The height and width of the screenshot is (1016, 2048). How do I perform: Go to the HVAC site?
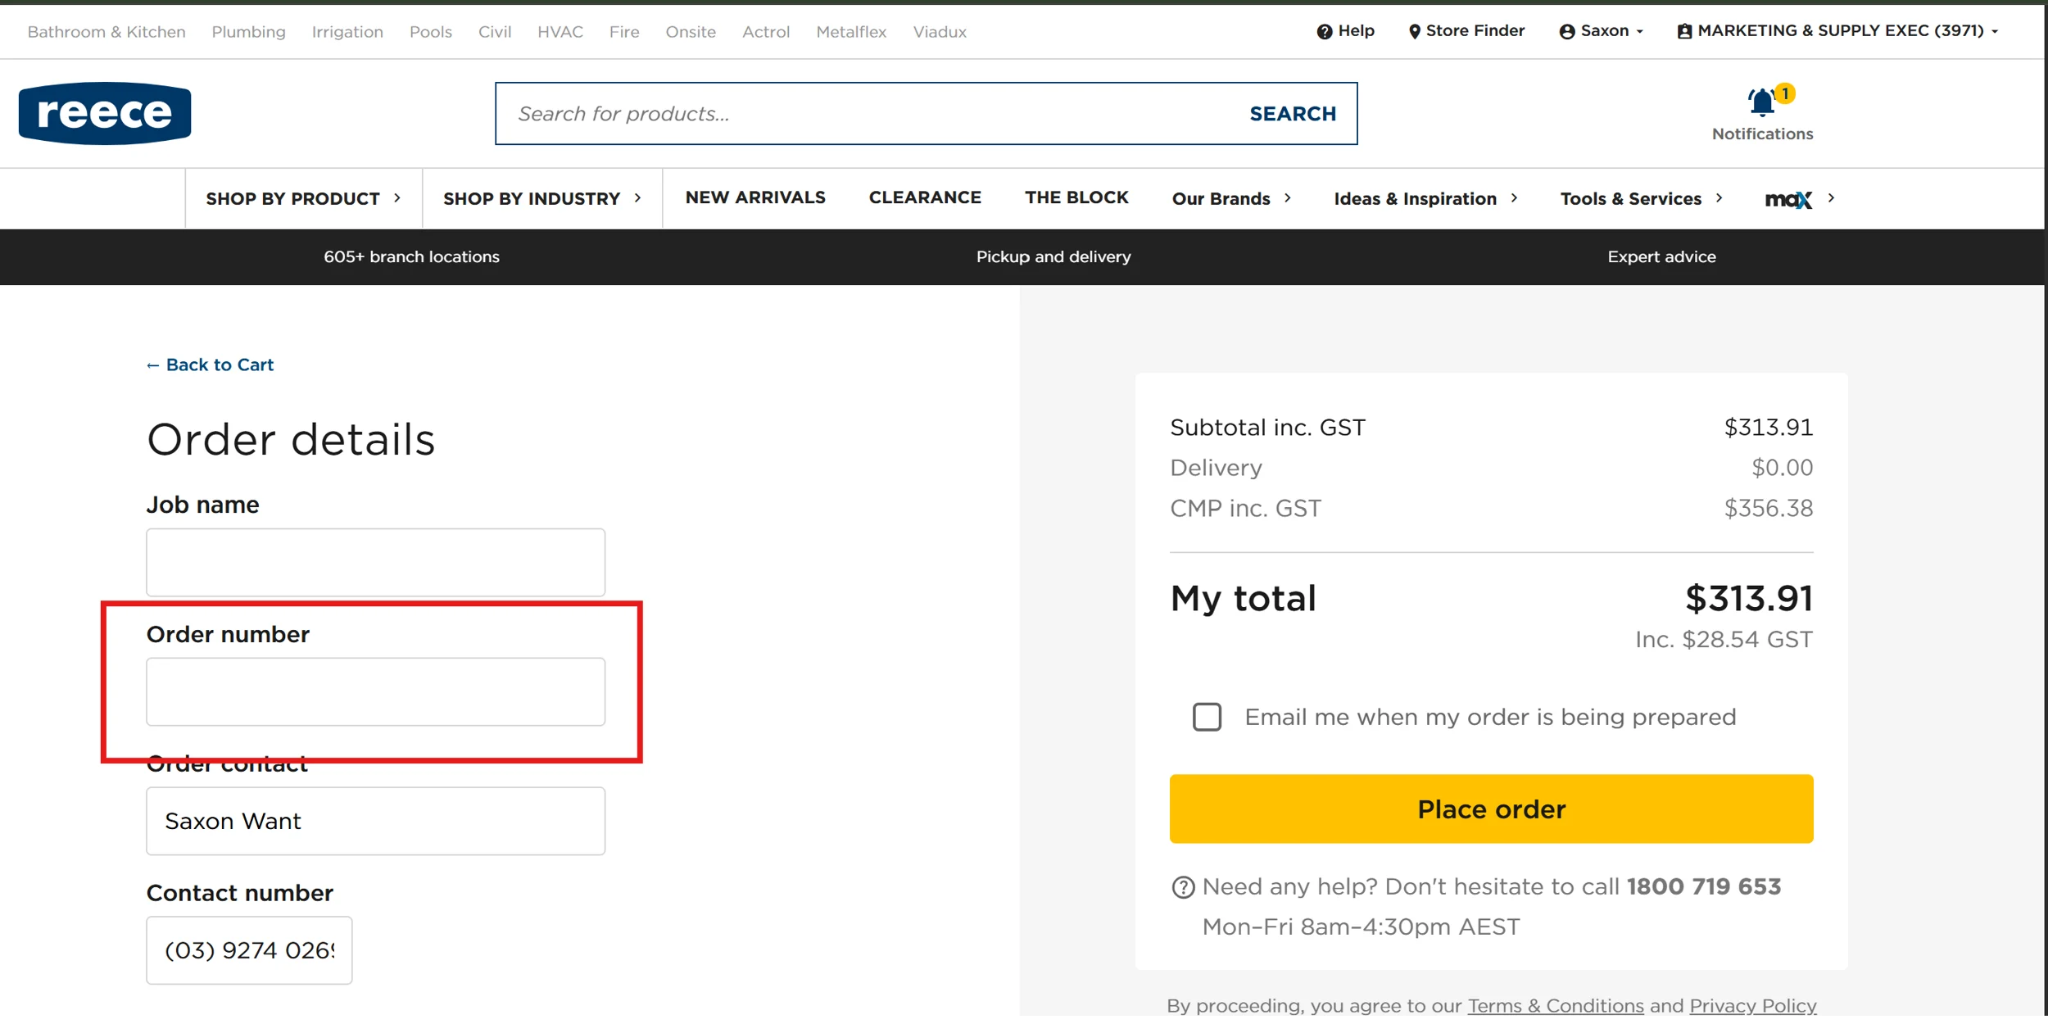tap(560, 32)
